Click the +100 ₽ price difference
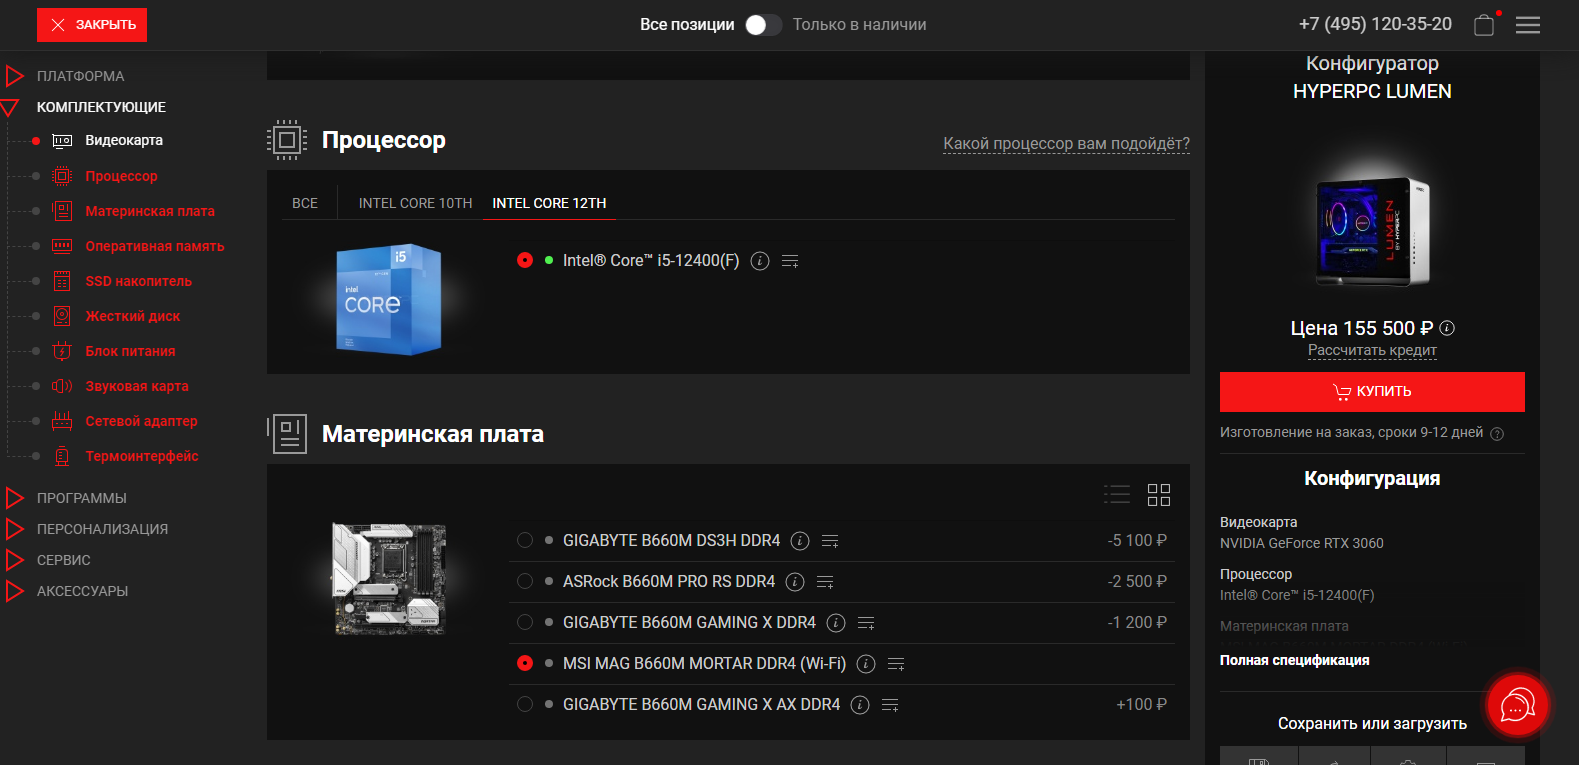 click(1141, 704)
